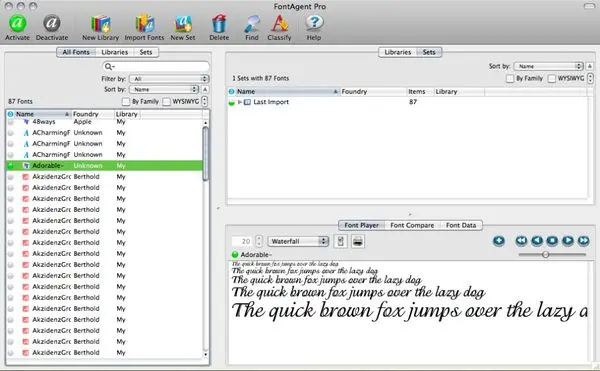Click the page setup icon beside Waterfall
This screenshot has height=371, width=600.
[x=341, y=241]
